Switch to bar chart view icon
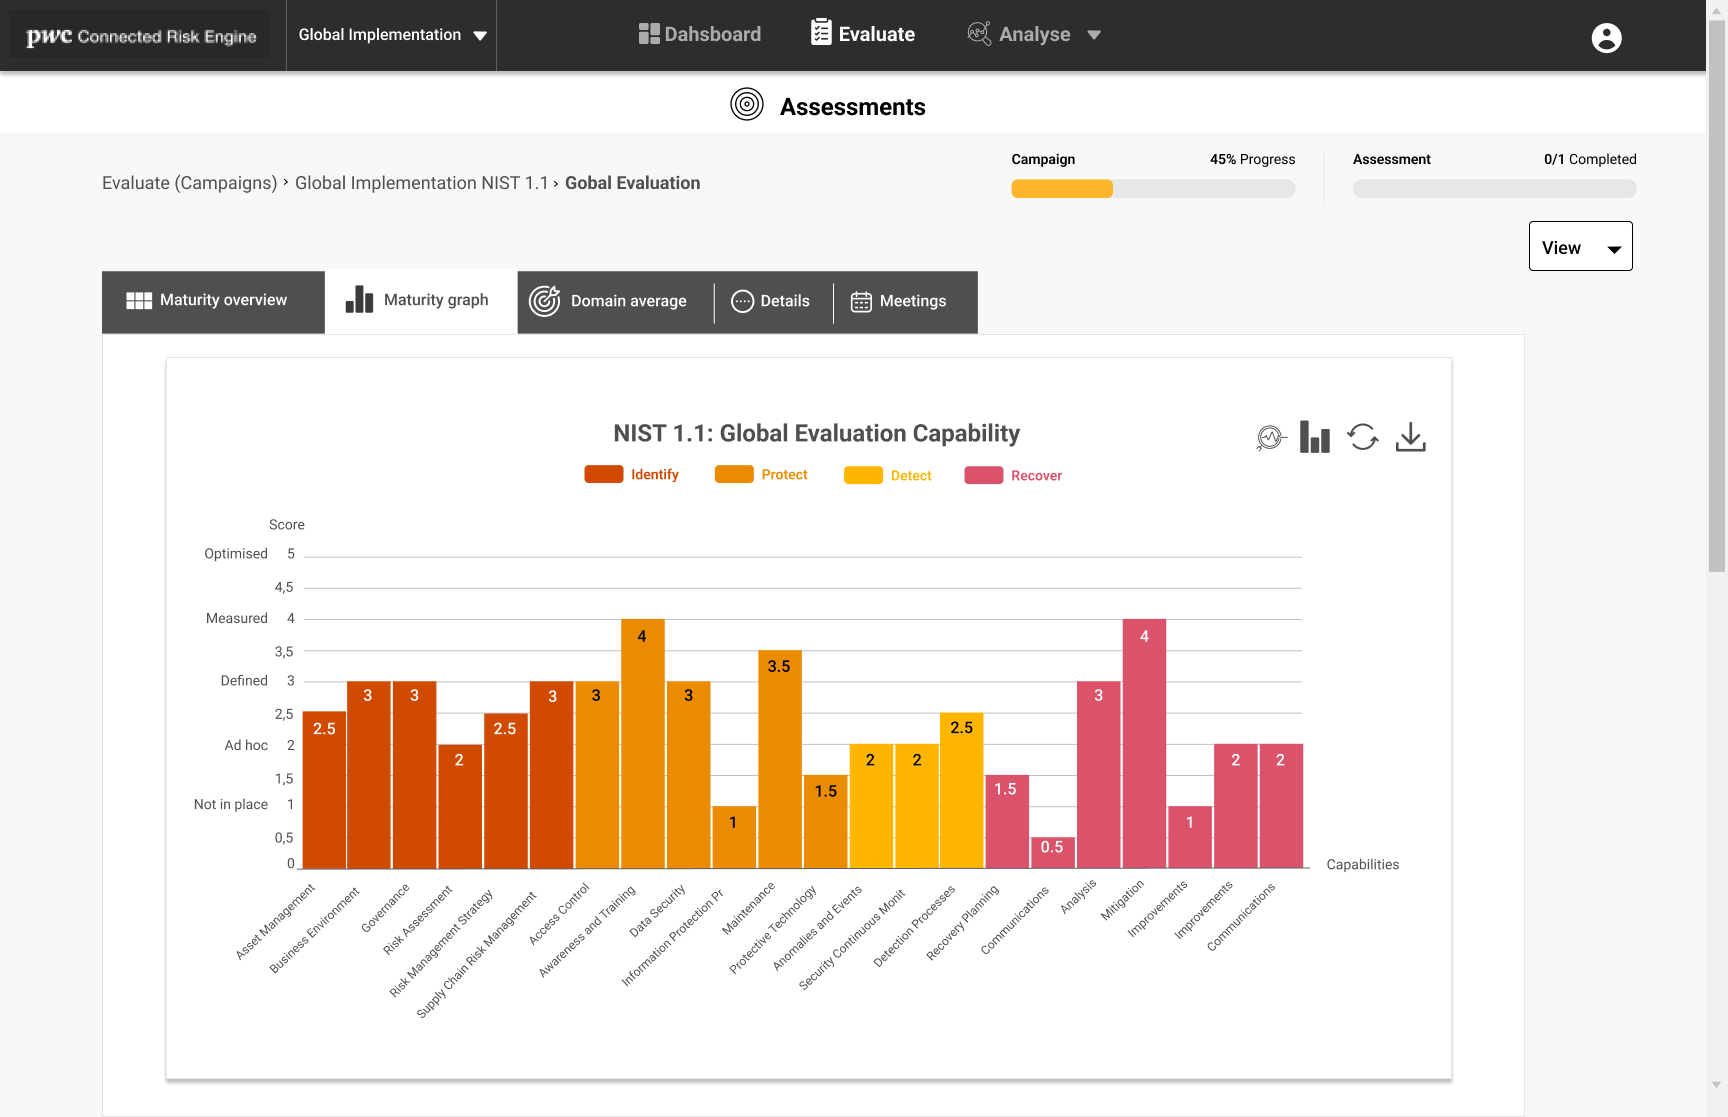 pyautogui.click(x=1314, y=437)
